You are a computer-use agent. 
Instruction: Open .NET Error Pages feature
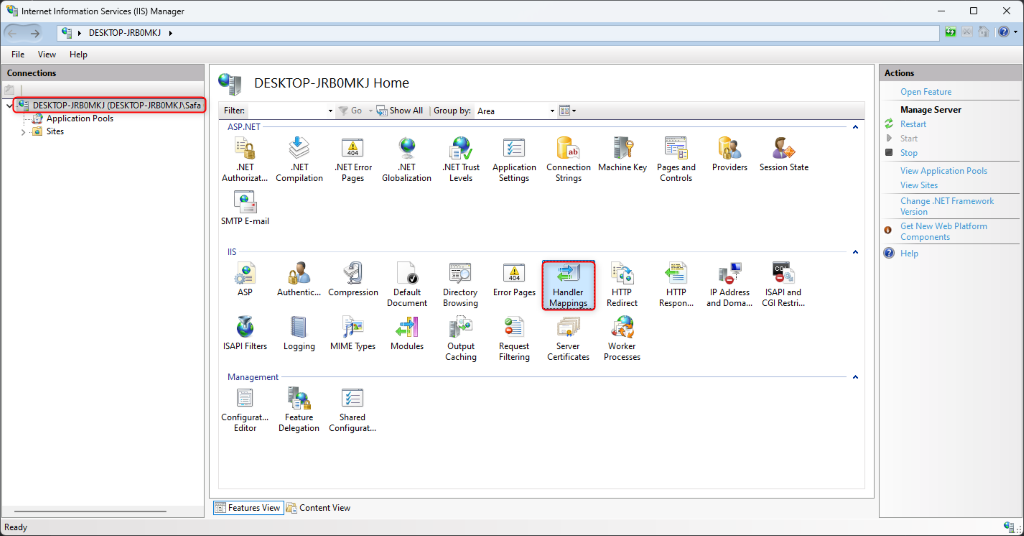click(353, 159)
